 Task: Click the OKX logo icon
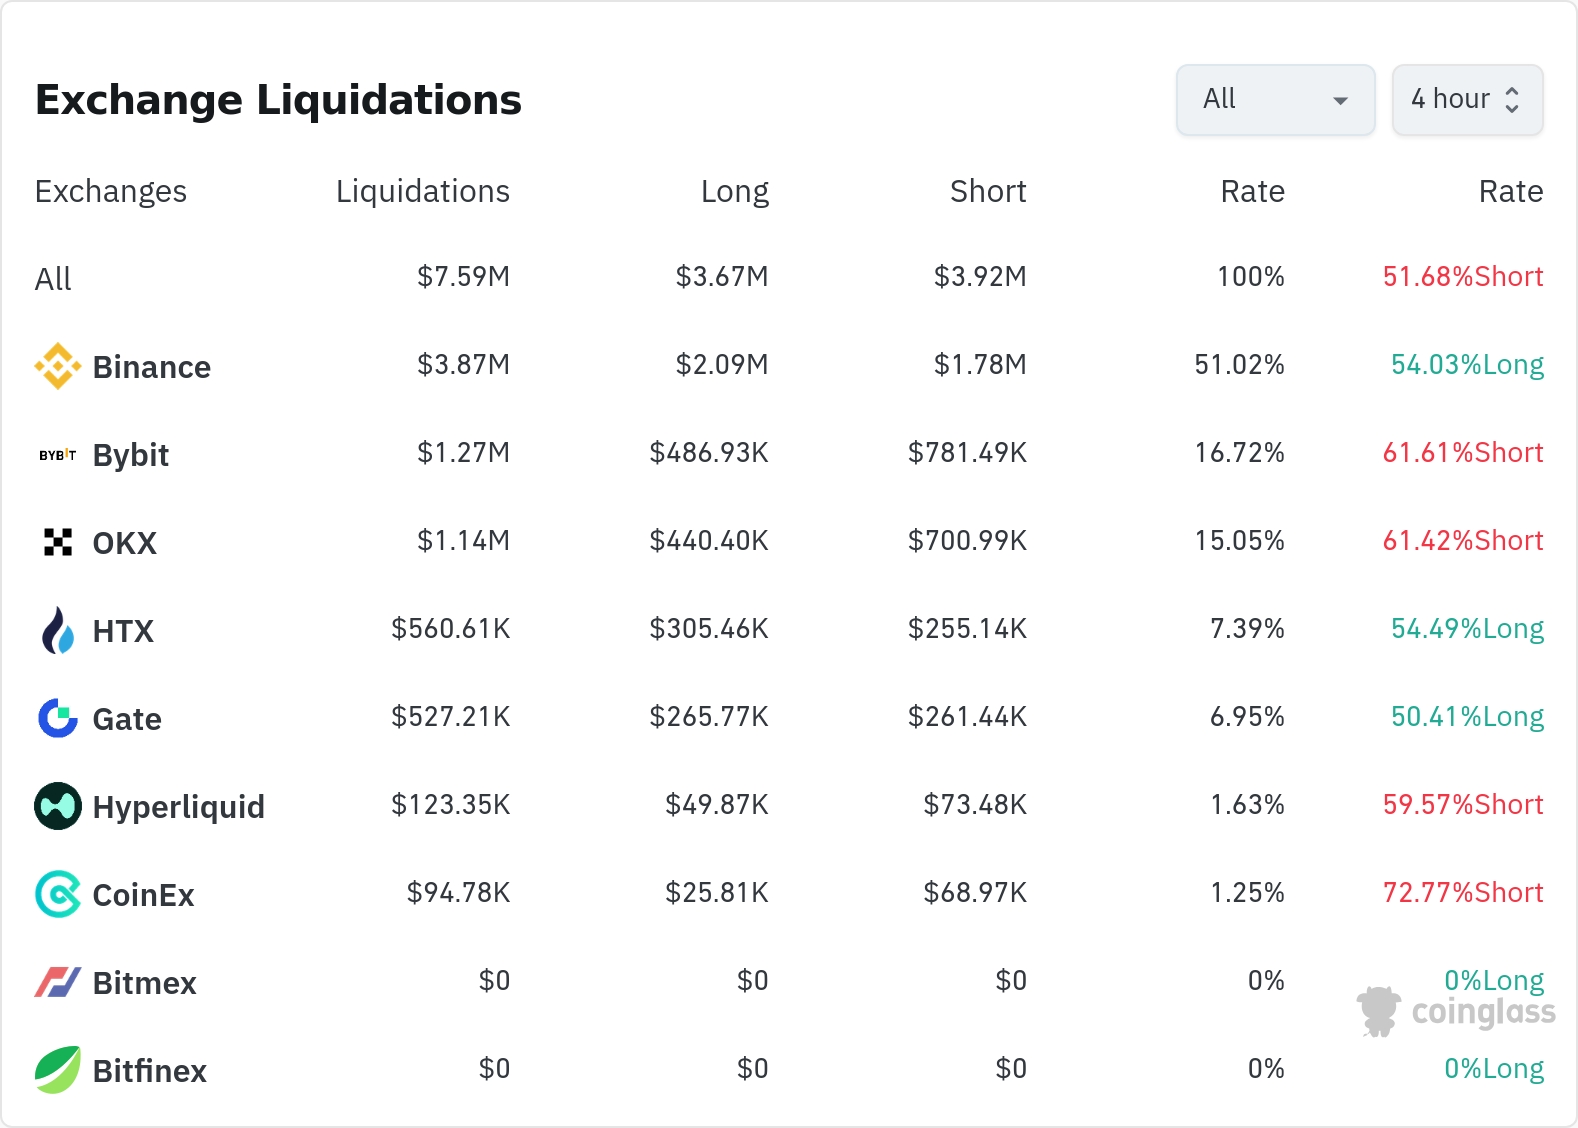point(57,543)
